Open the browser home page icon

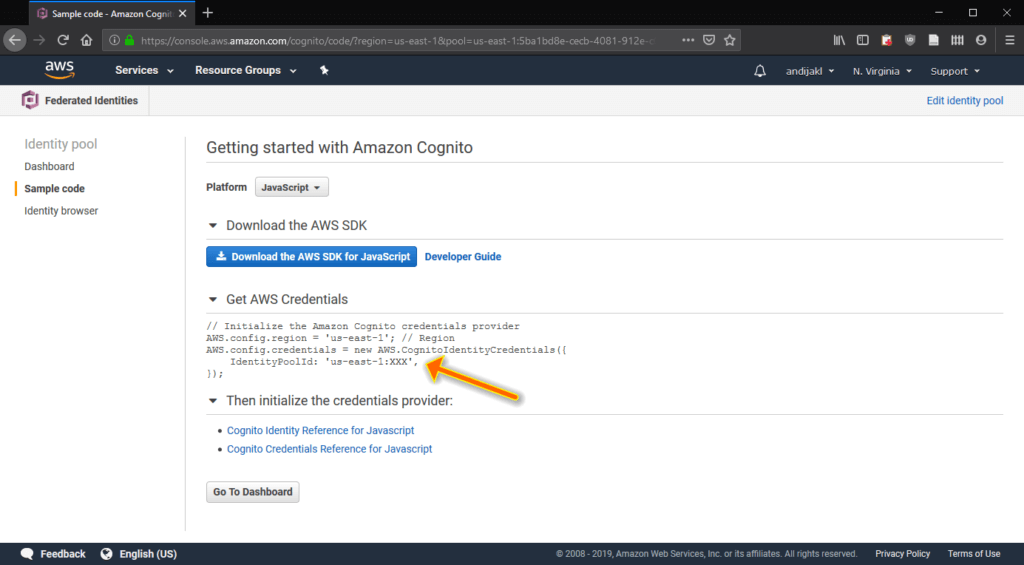click(86, 40)
